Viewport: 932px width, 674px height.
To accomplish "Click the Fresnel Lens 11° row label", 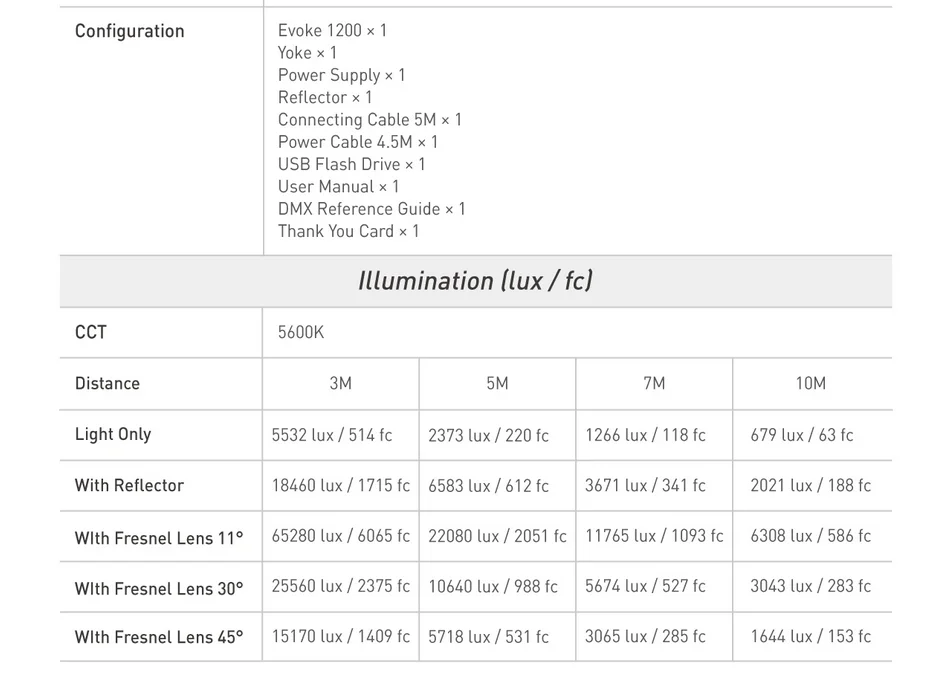I will coord(159,538).
